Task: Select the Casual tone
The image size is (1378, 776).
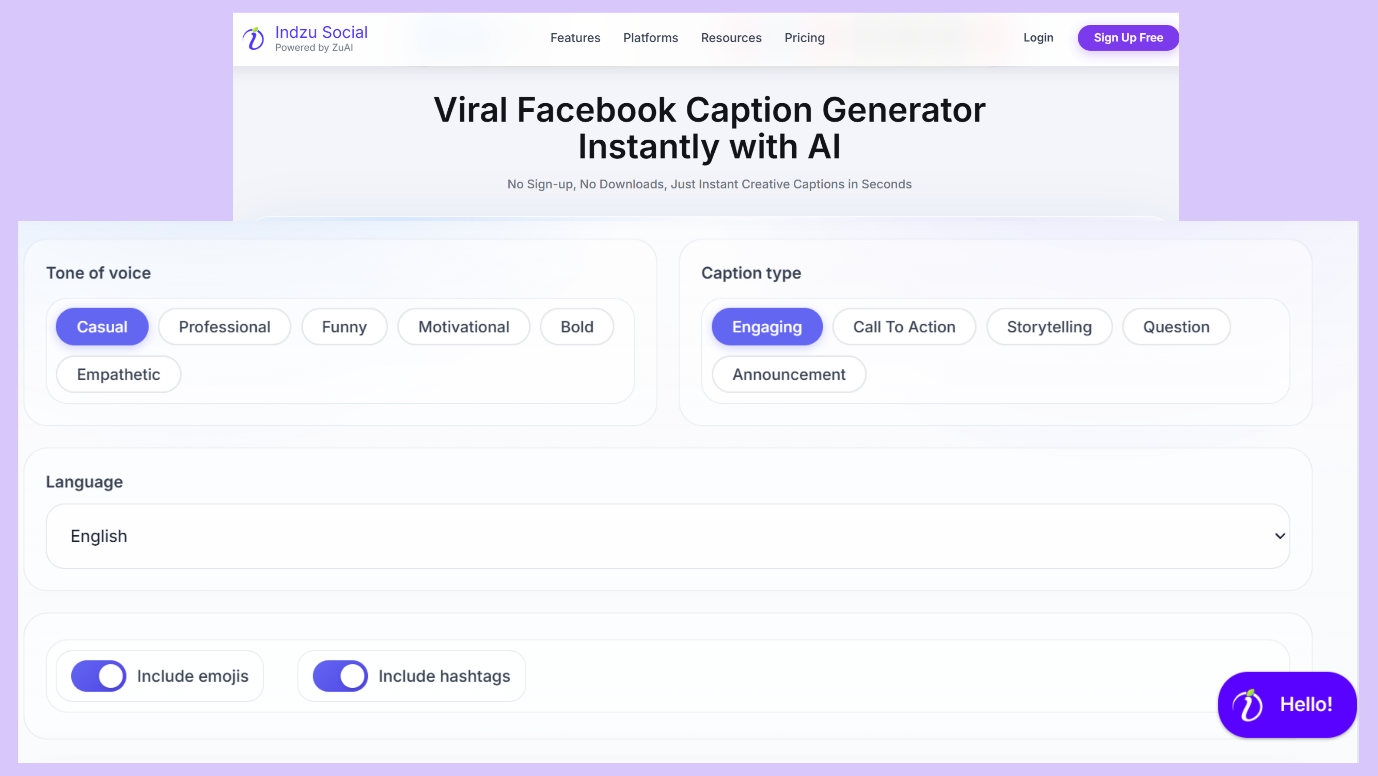Action: tap(102, 327)
